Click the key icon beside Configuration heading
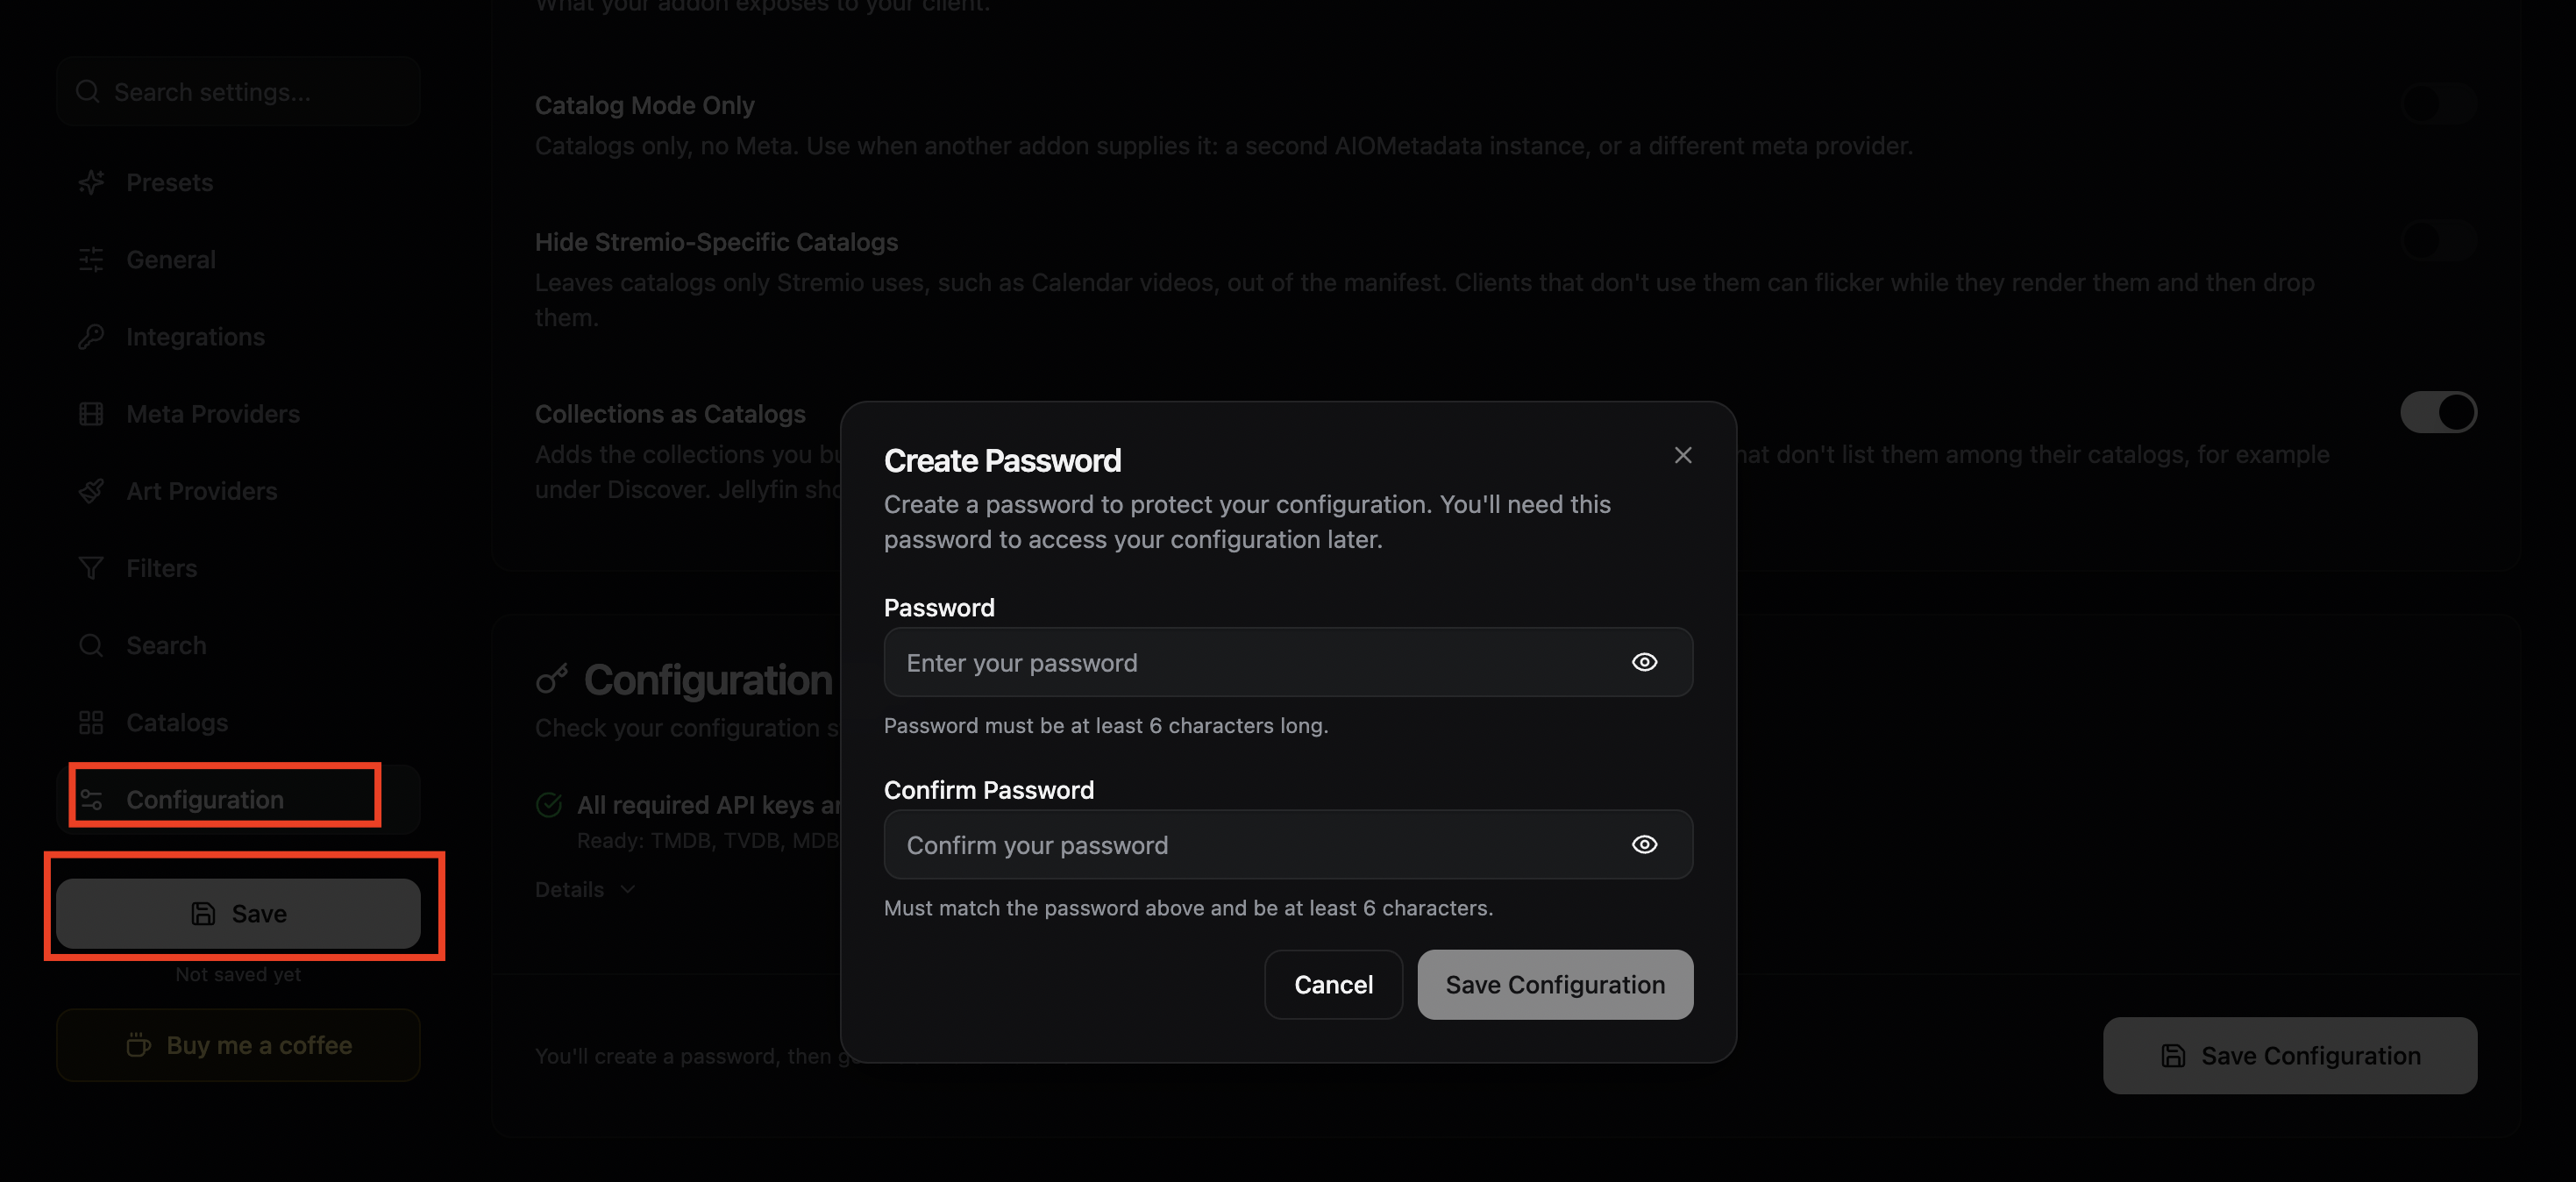 (552, 679)
